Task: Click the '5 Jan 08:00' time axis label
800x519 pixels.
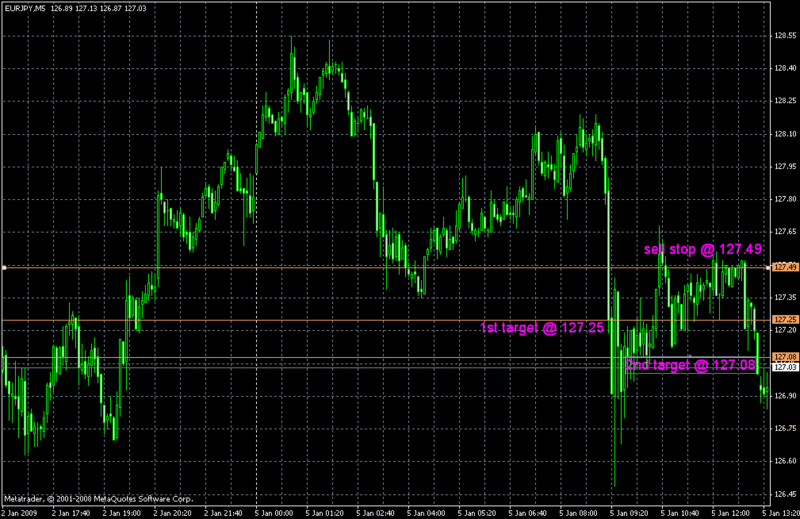Action: pyautogui.click(x=579, y=513)
